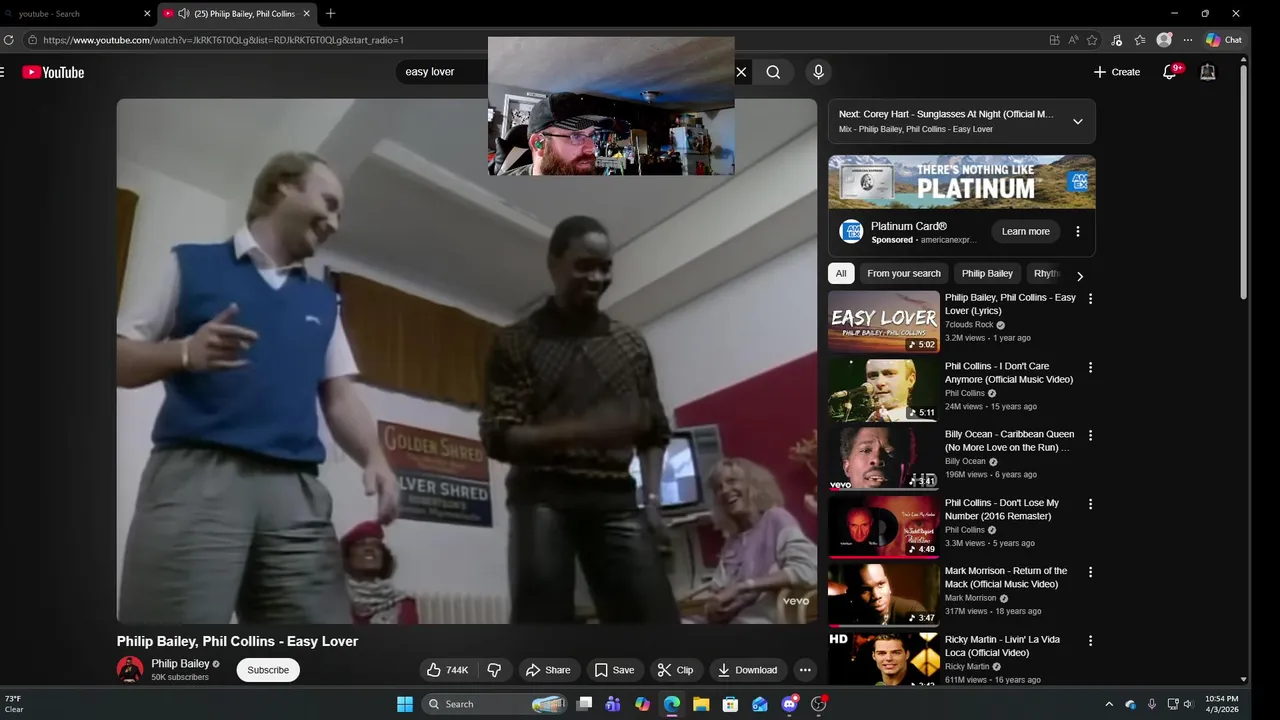Click the YouTube search magnifier button
The image size is (1280, 720).
[x=773, y=72]
